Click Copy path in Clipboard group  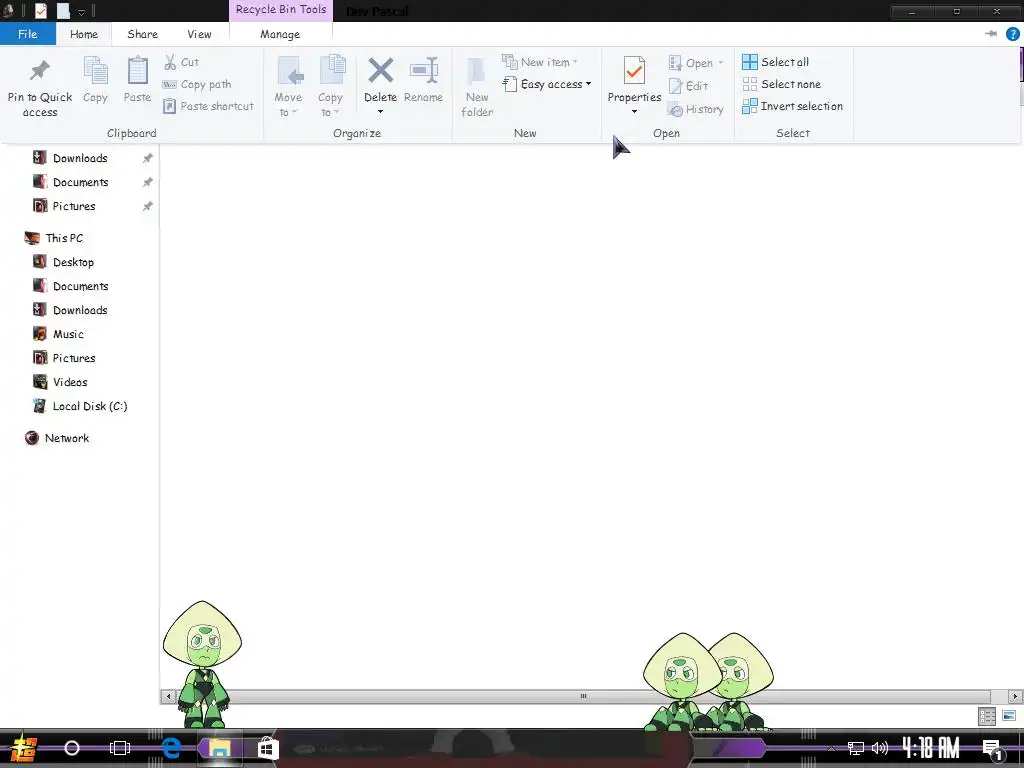pos(197,84)
